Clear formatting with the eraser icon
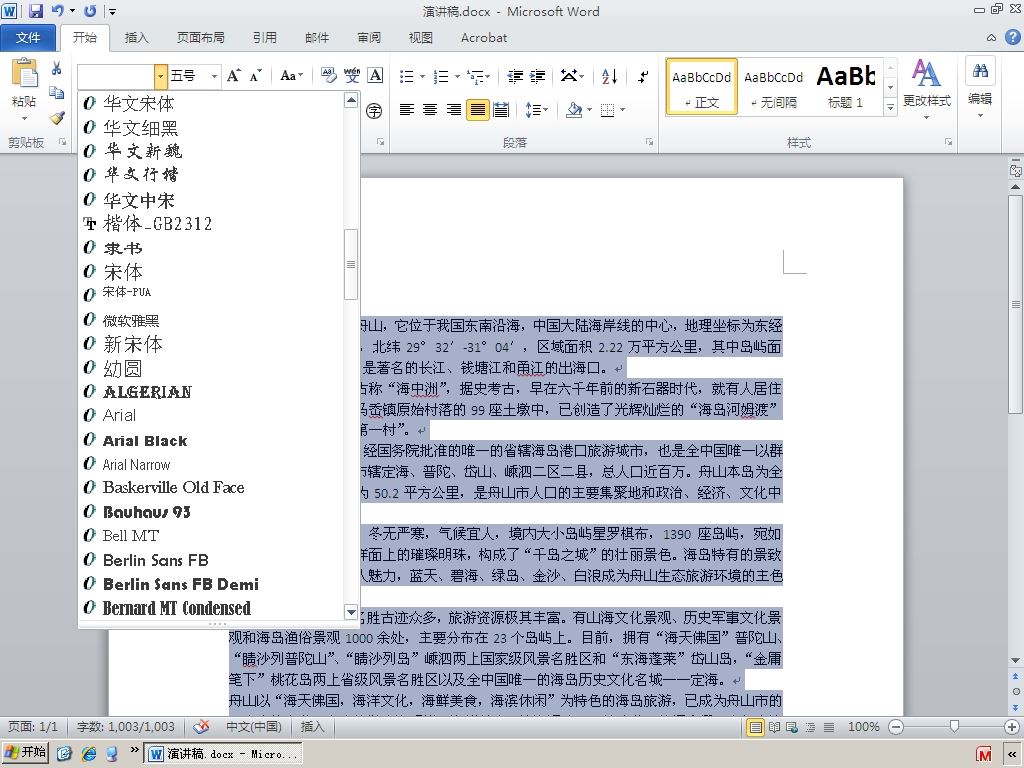The image size is (1024, 768). pos(328,76)
